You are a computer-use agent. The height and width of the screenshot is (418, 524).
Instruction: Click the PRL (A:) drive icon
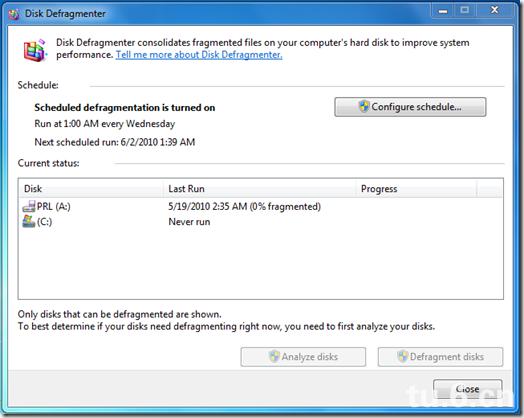pos(29,206)
